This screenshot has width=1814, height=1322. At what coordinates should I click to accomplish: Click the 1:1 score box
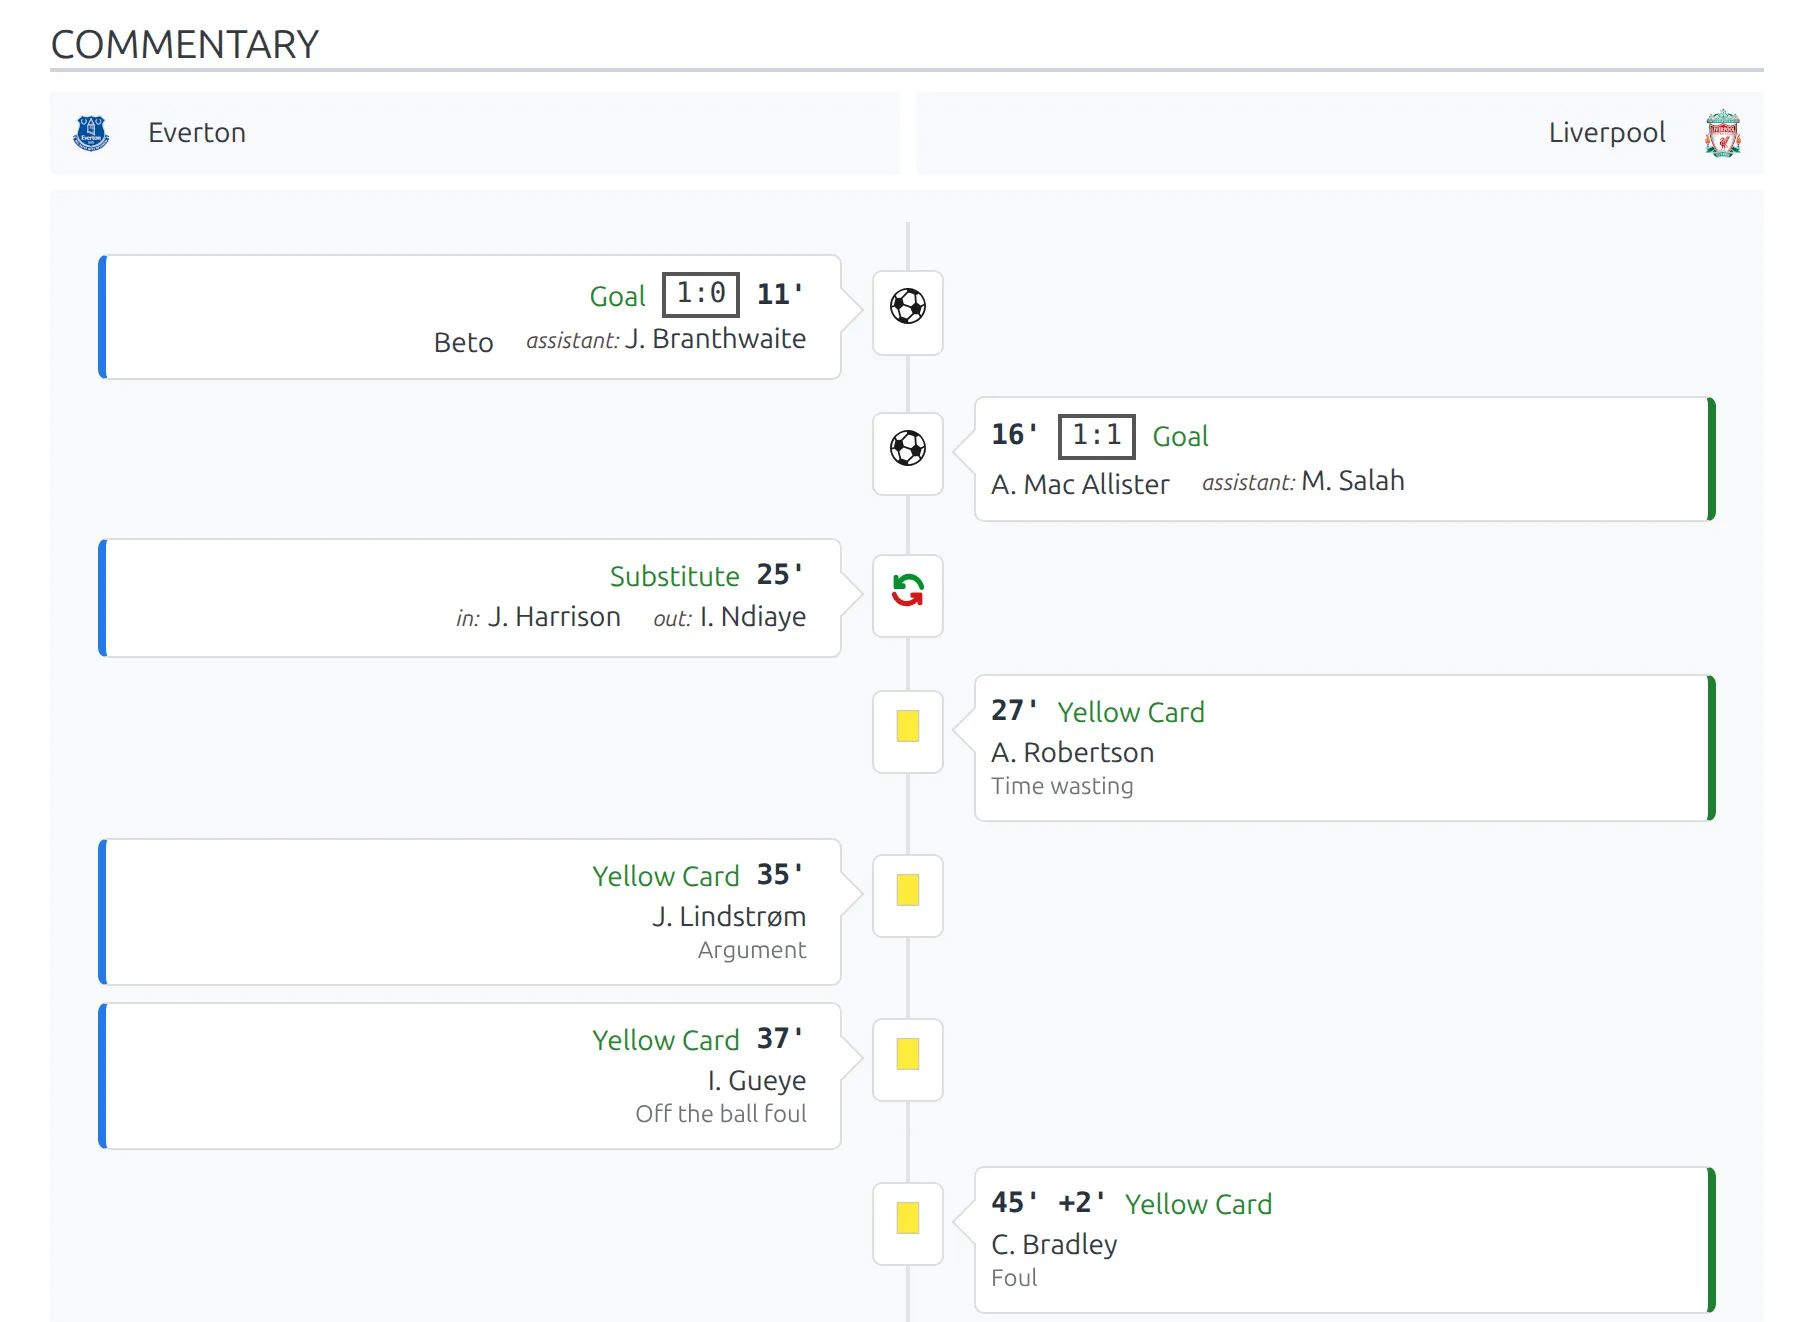point(1097,436)
